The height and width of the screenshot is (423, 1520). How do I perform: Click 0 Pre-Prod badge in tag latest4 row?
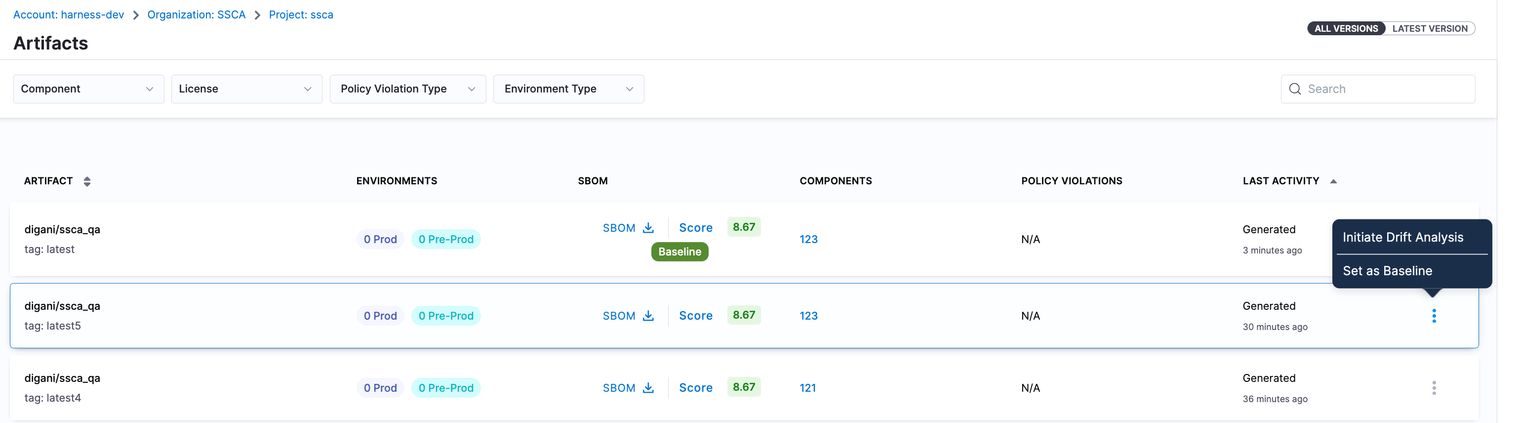[x=446, y=388]
